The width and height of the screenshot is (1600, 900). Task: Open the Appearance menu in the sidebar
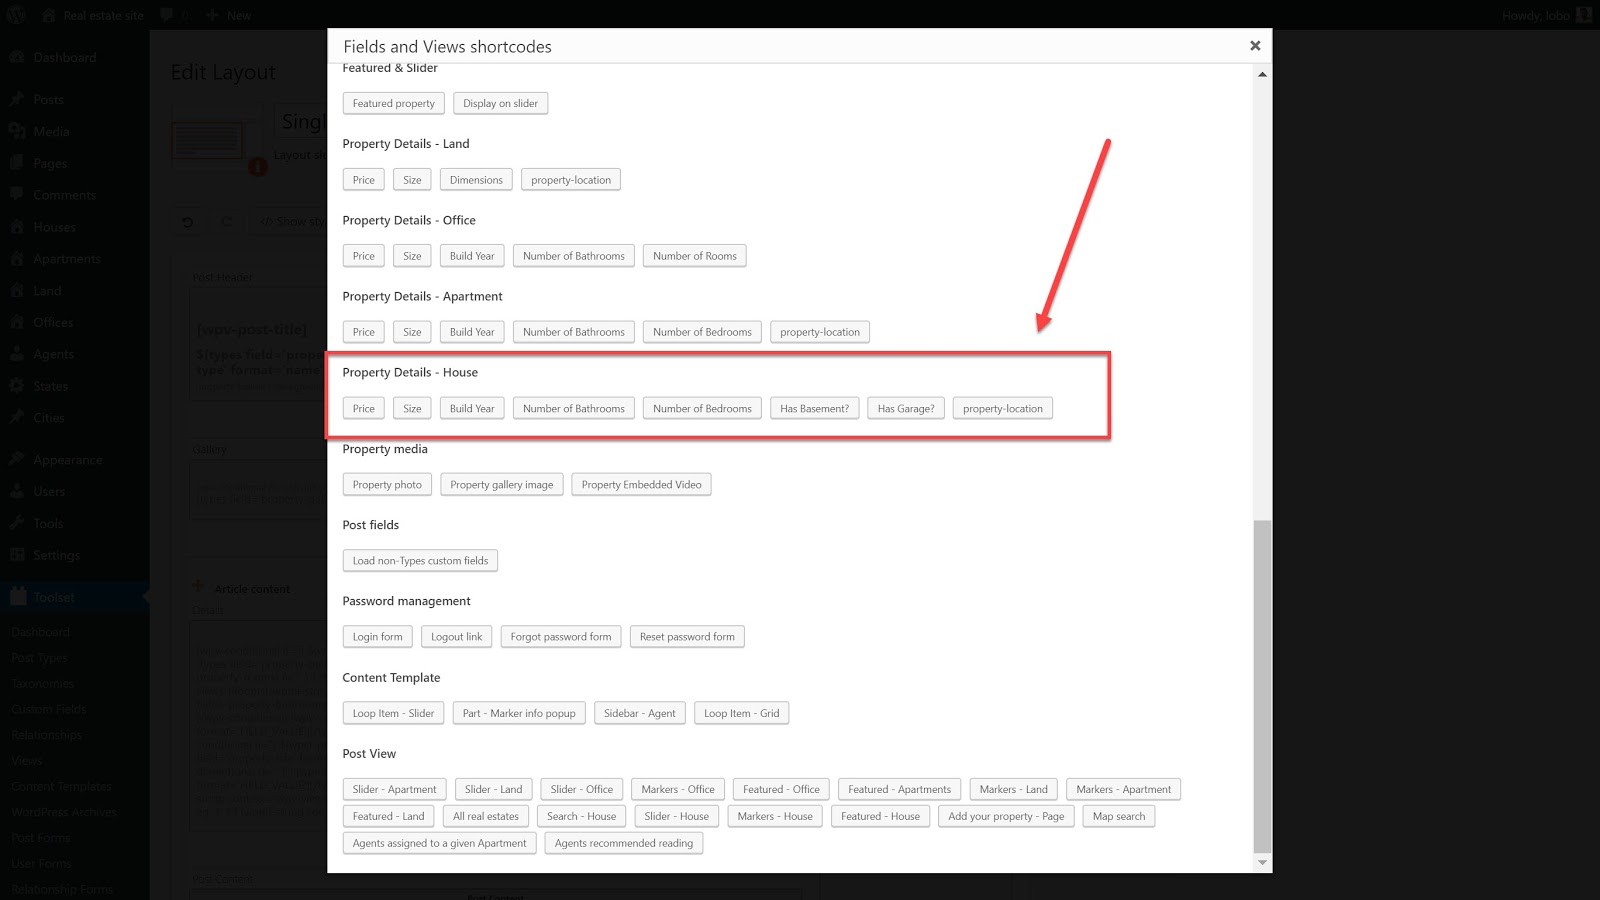tap(67, 460)
